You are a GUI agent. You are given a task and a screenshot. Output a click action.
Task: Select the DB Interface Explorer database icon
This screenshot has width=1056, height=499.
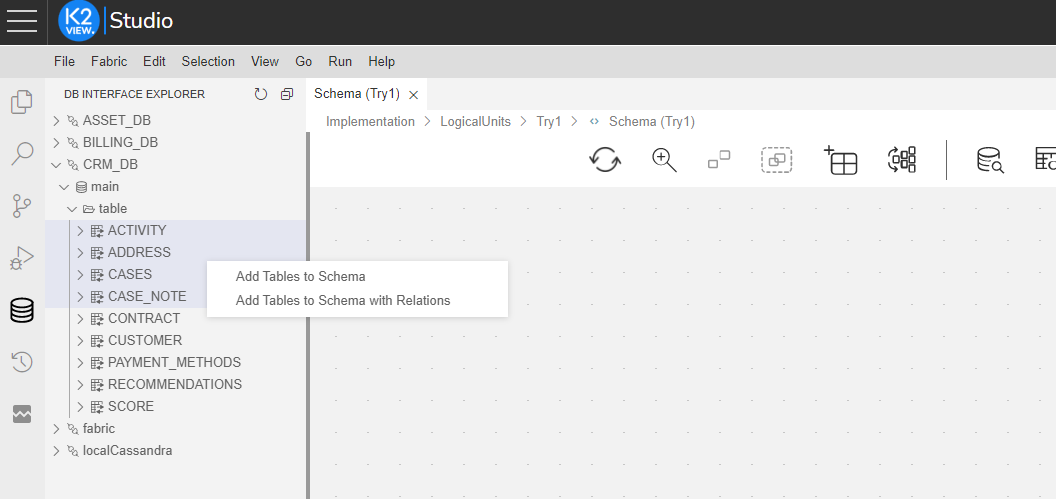pyautogui.click(x=21, y=310)
